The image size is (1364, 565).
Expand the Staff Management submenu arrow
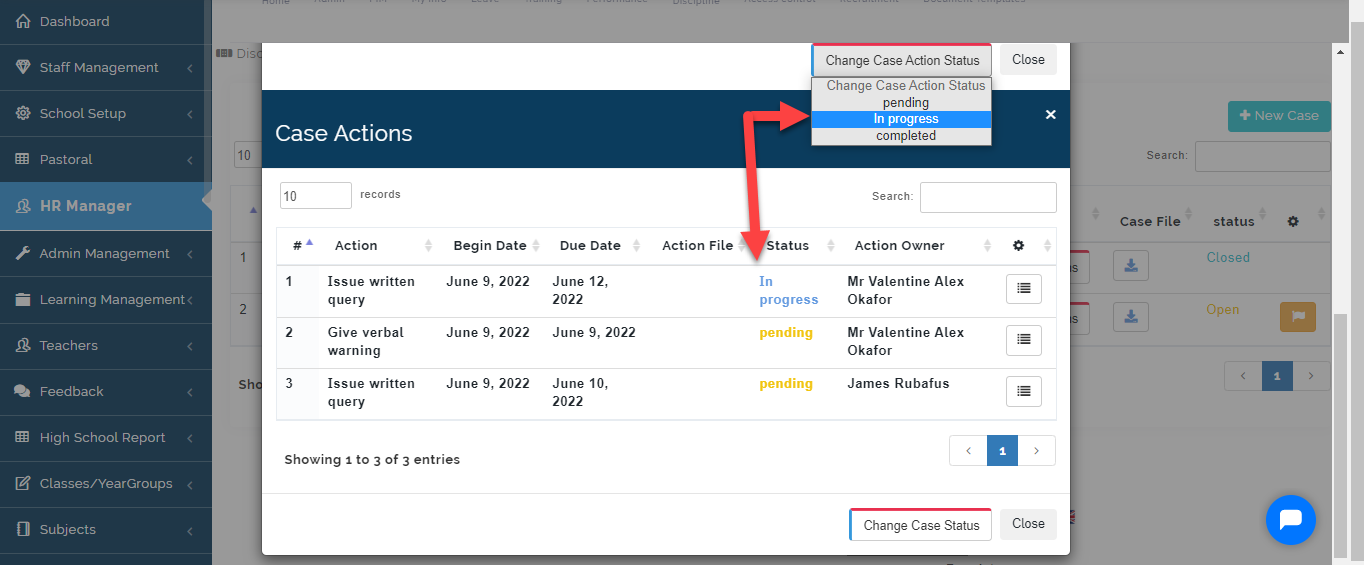point(190,68)
